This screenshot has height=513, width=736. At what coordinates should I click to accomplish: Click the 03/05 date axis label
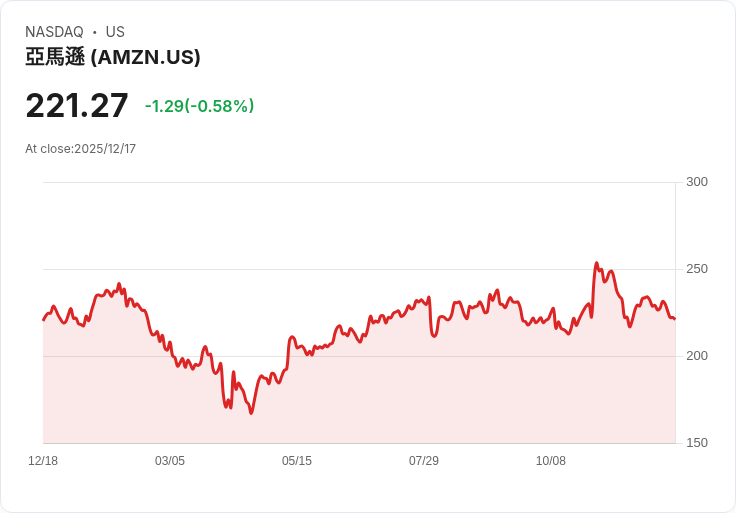tap(170, 461)
